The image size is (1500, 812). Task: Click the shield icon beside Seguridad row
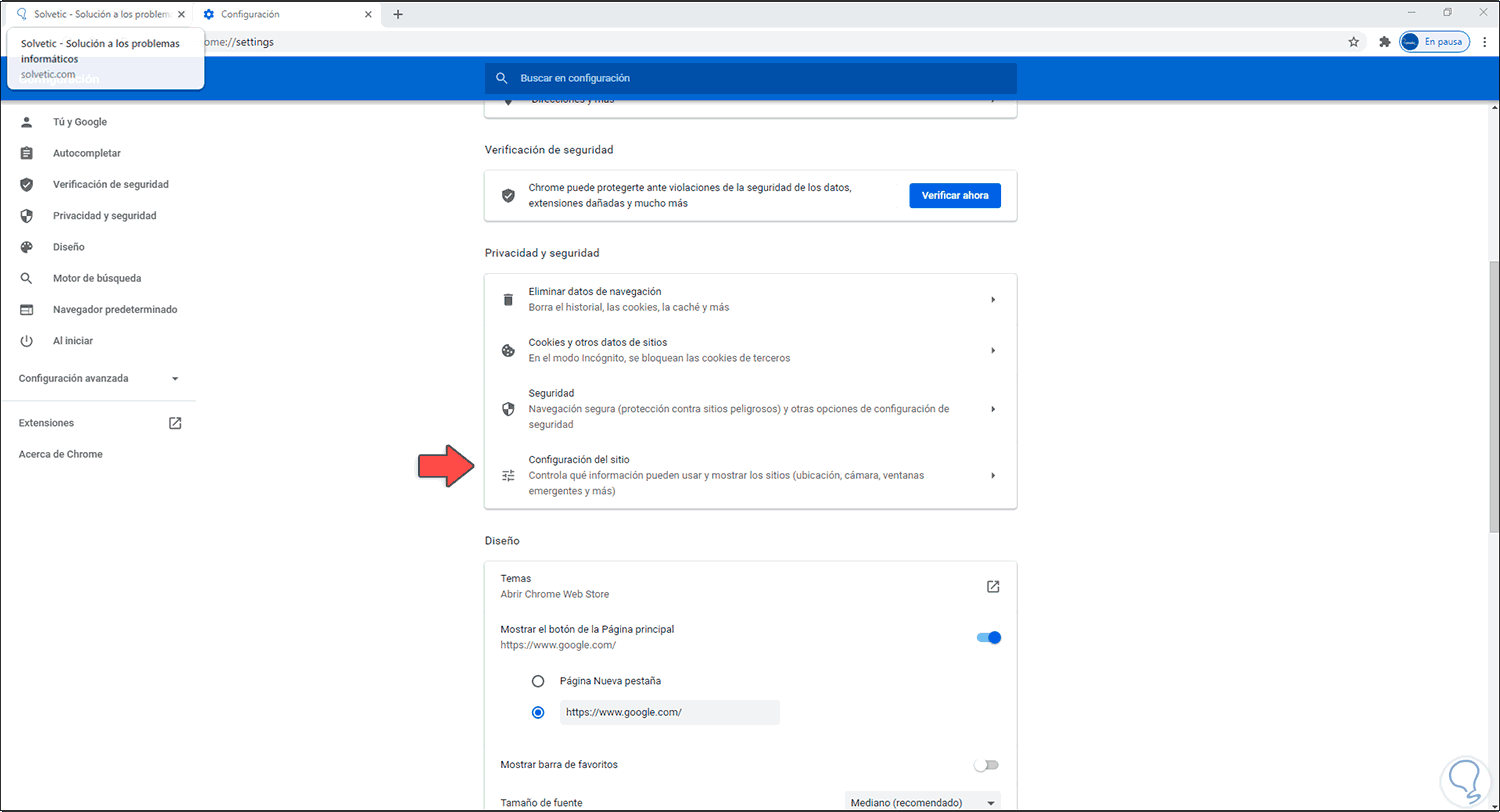tap(508, 409)
